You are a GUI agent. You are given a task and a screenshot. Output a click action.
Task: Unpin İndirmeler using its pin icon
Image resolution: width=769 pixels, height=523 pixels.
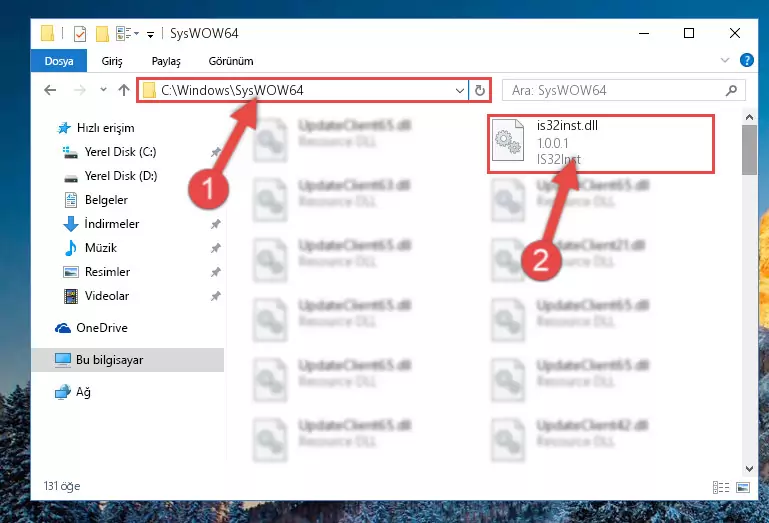tap(215, 224)
